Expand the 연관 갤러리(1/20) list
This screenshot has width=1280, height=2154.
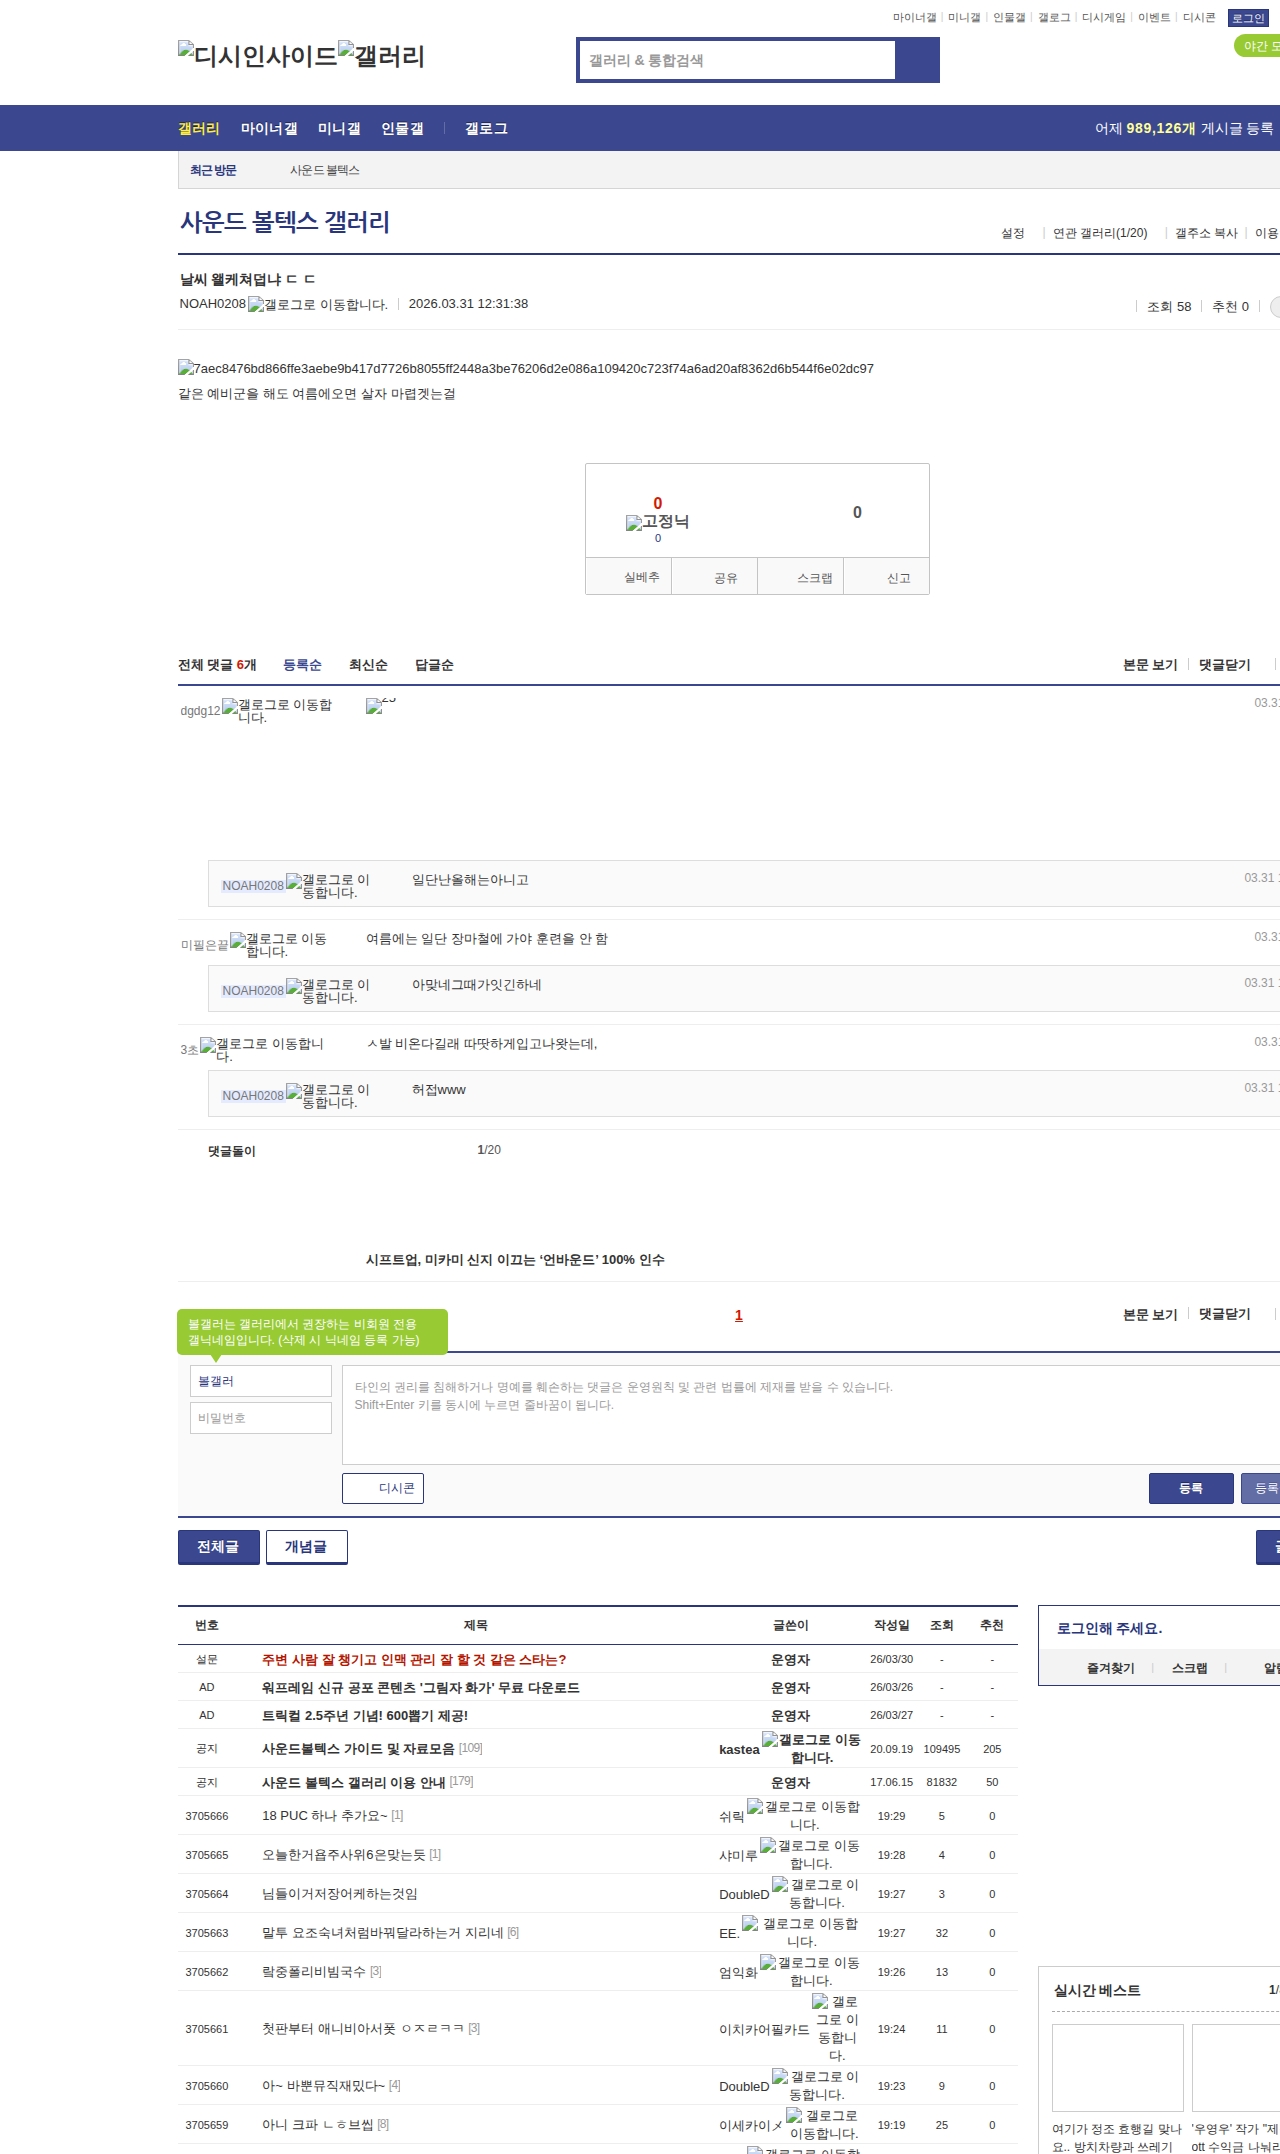[1099, 233]
